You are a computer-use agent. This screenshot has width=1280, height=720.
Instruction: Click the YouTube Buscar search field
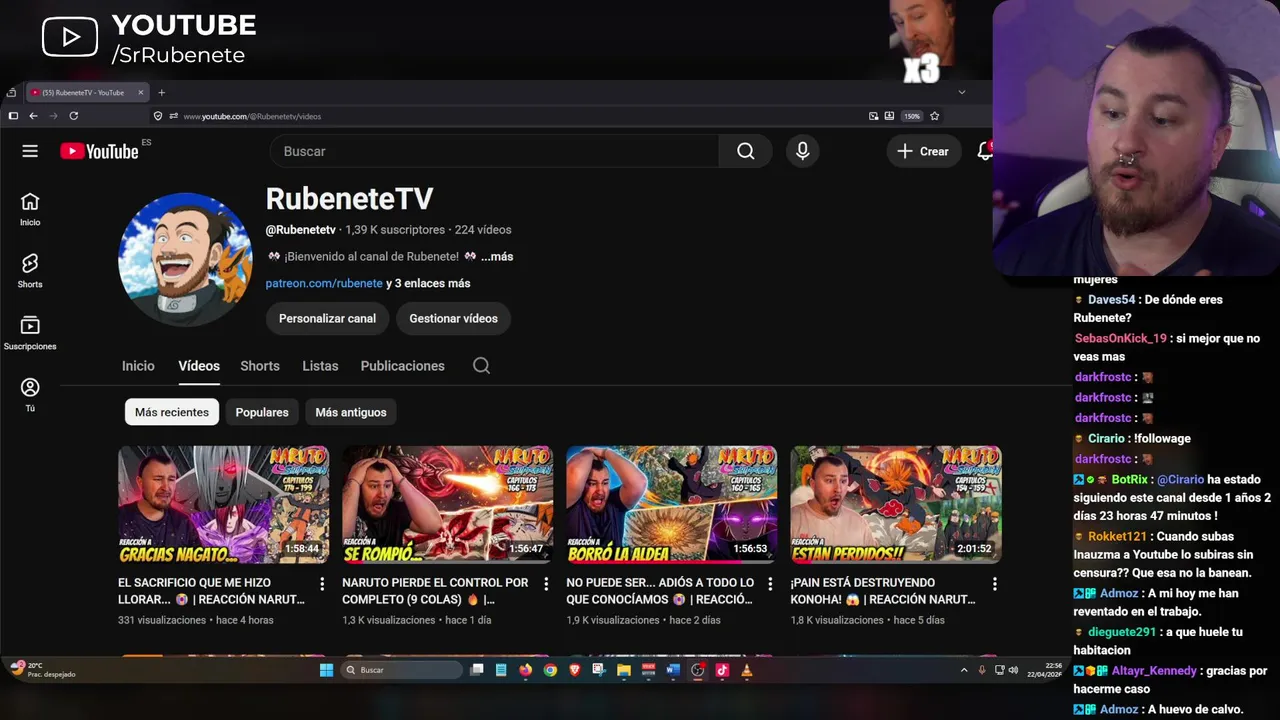click(x=494, y=151)
